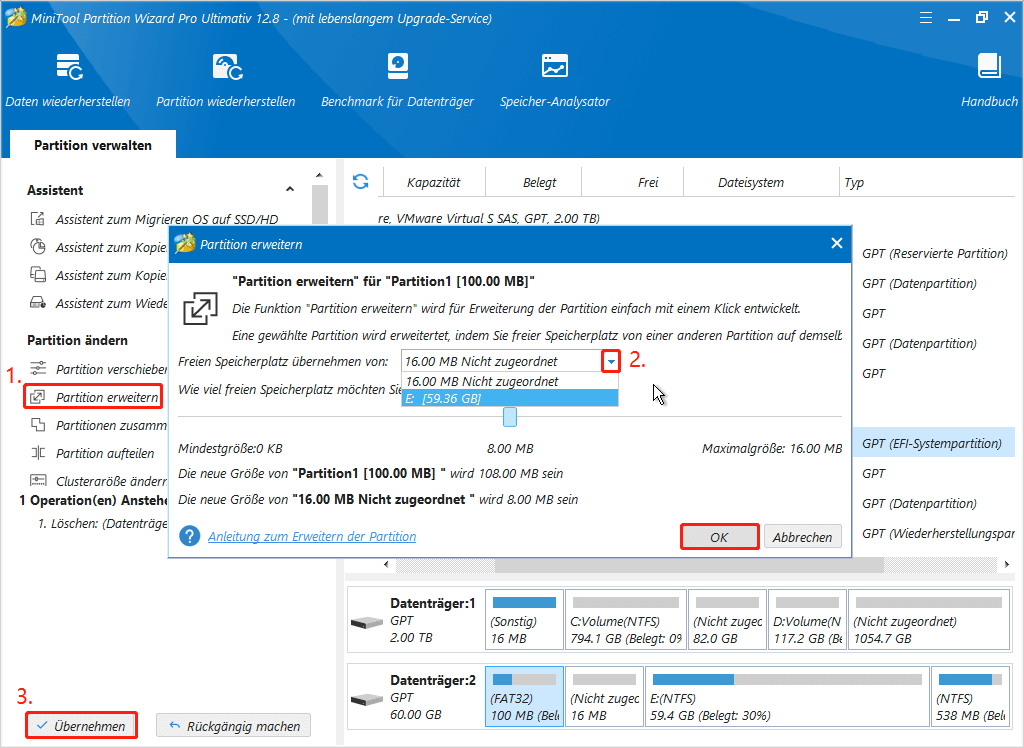Click the Kapazität column header
The width and height of the screenshot is (1024, 748).
434,183
